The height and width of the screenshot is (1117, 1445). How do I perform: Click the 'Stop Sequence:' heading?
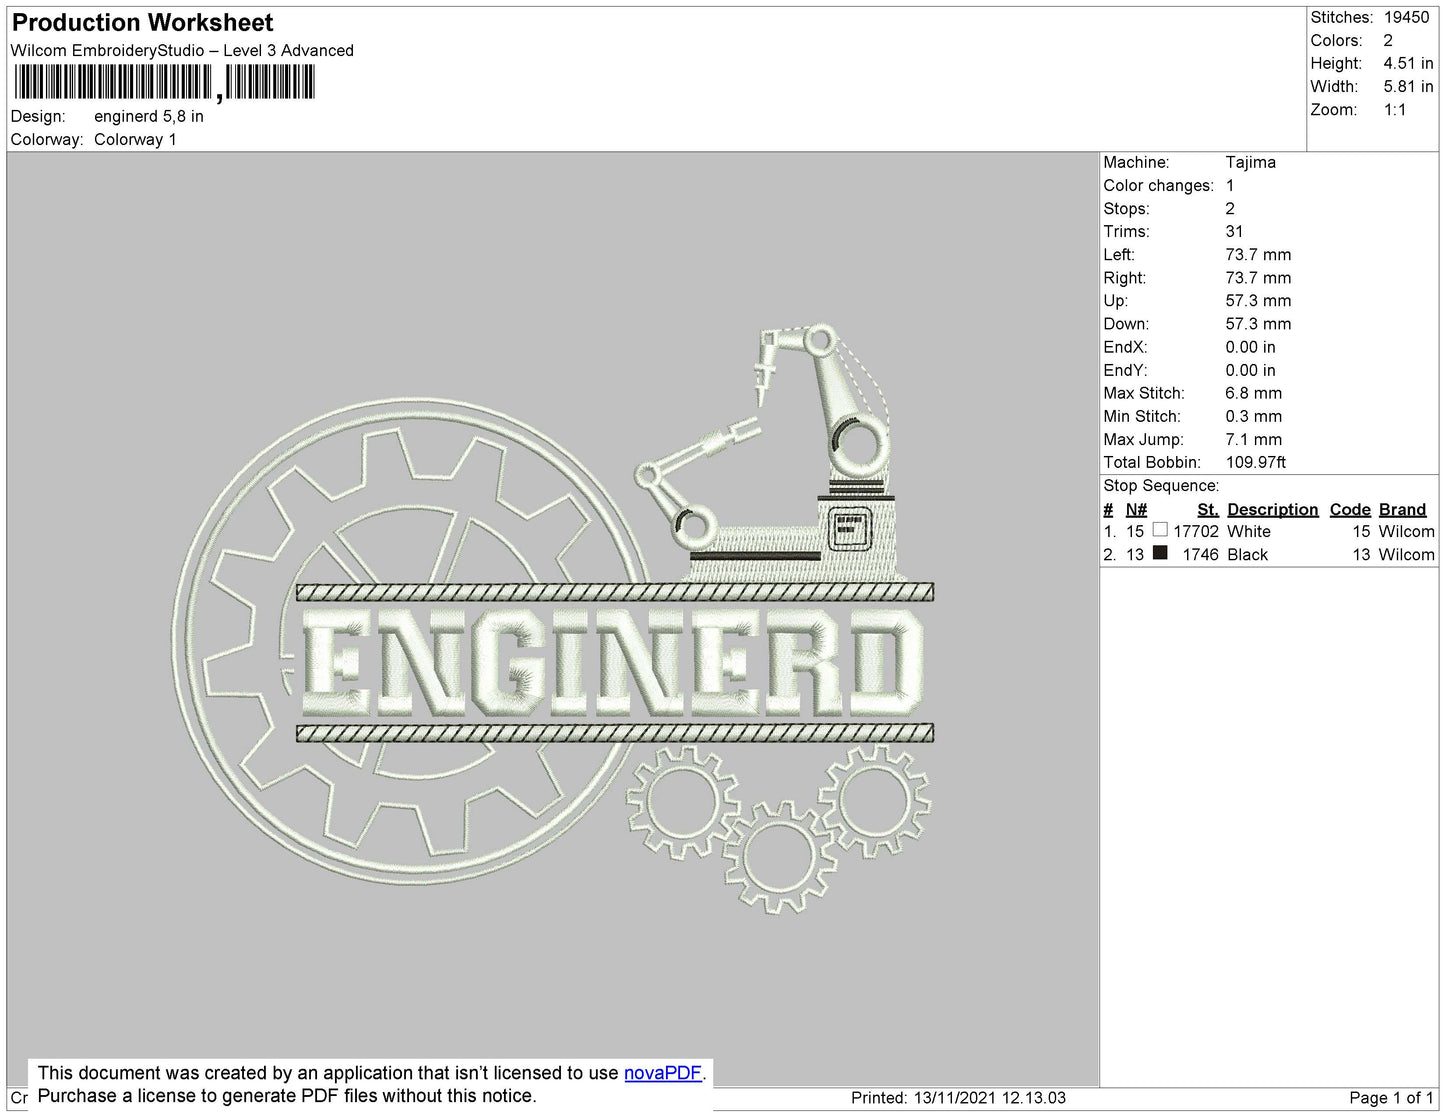pyautogui.click(x=1161, y=485)
